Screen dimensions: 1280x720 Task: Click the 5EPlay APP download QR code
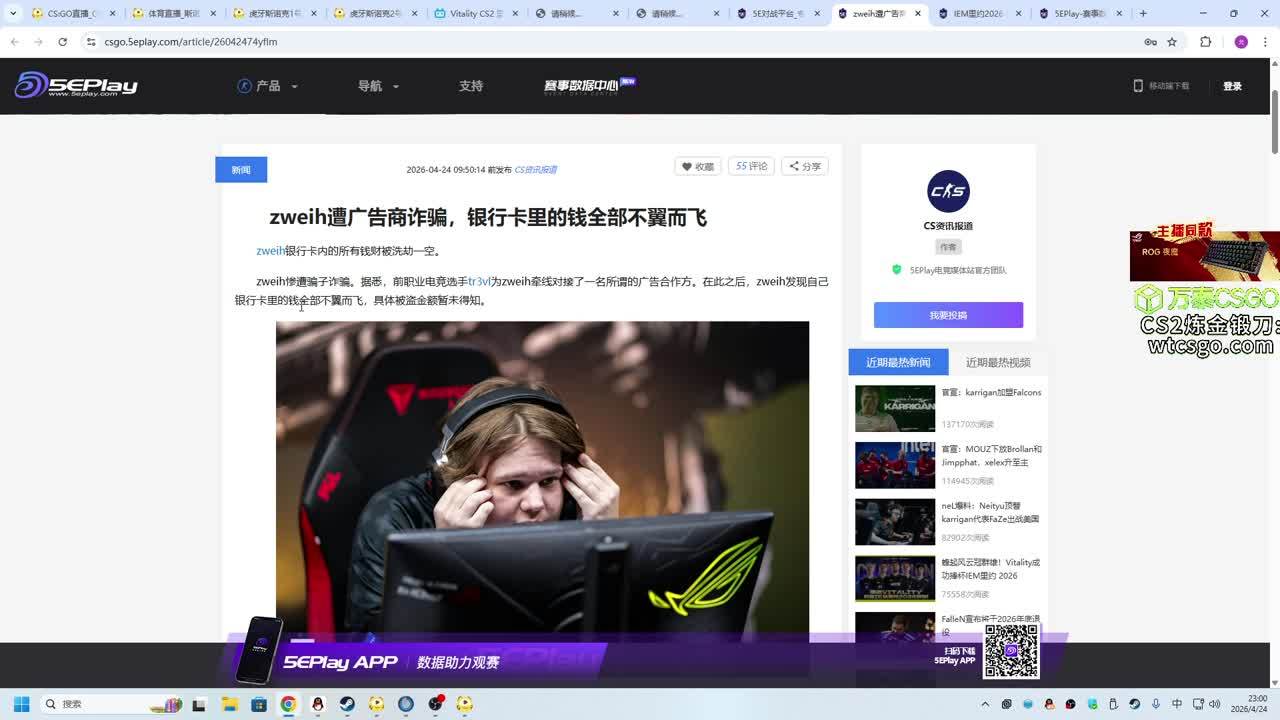point(1011,651)
